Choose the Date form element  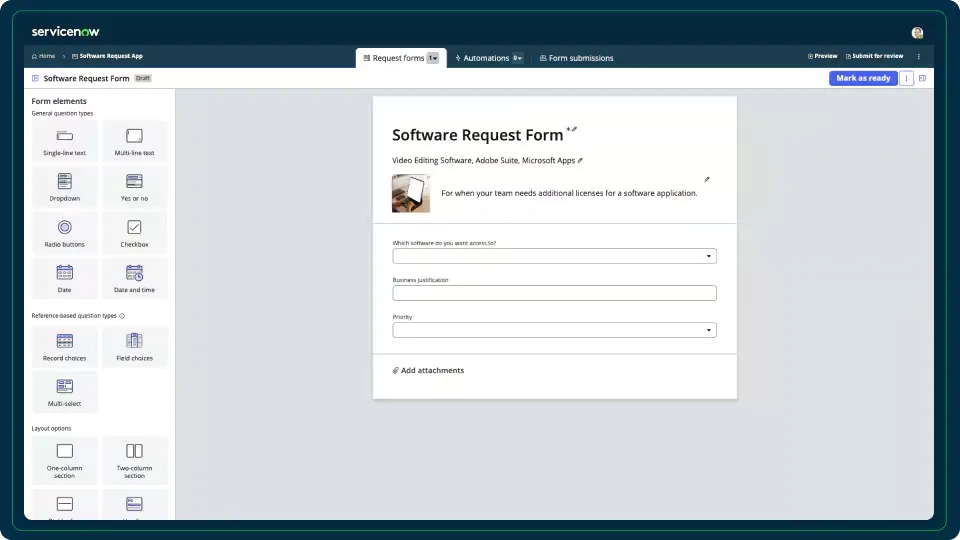pyautogui.click(x=64, y=279)
